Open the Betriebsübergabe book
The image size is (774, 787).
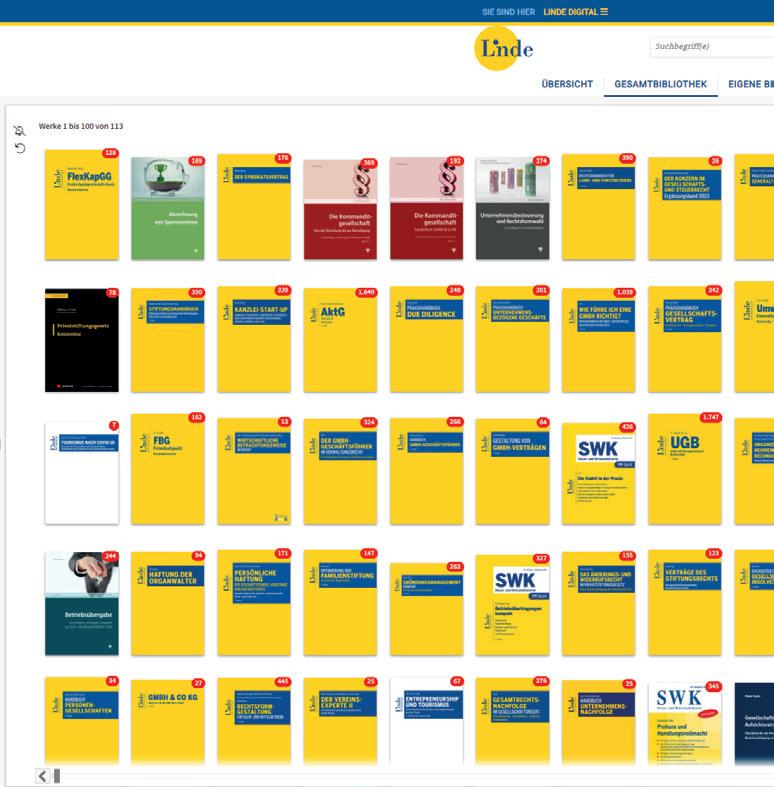[x=82, y=604]
